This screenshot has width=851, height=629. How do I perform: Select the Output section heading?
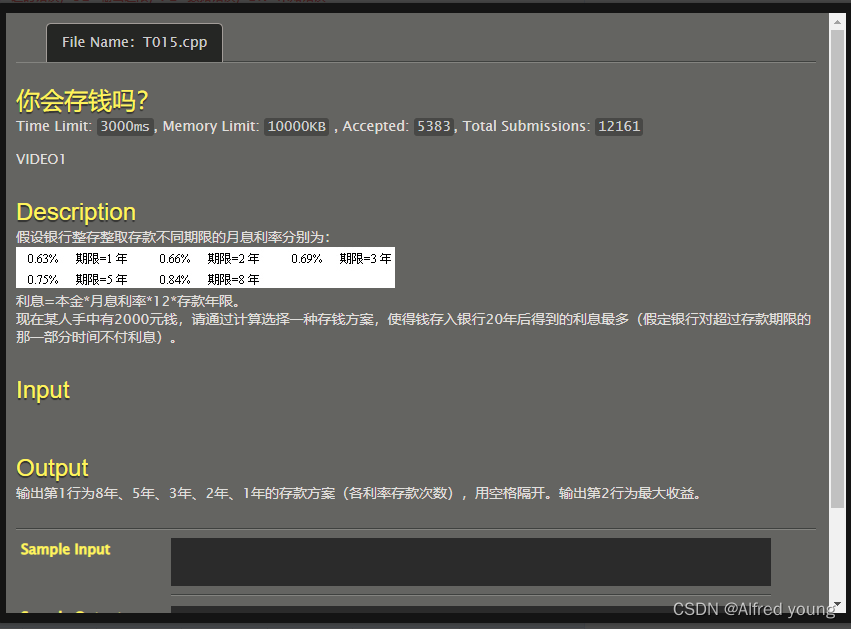[x=51, y=467]
